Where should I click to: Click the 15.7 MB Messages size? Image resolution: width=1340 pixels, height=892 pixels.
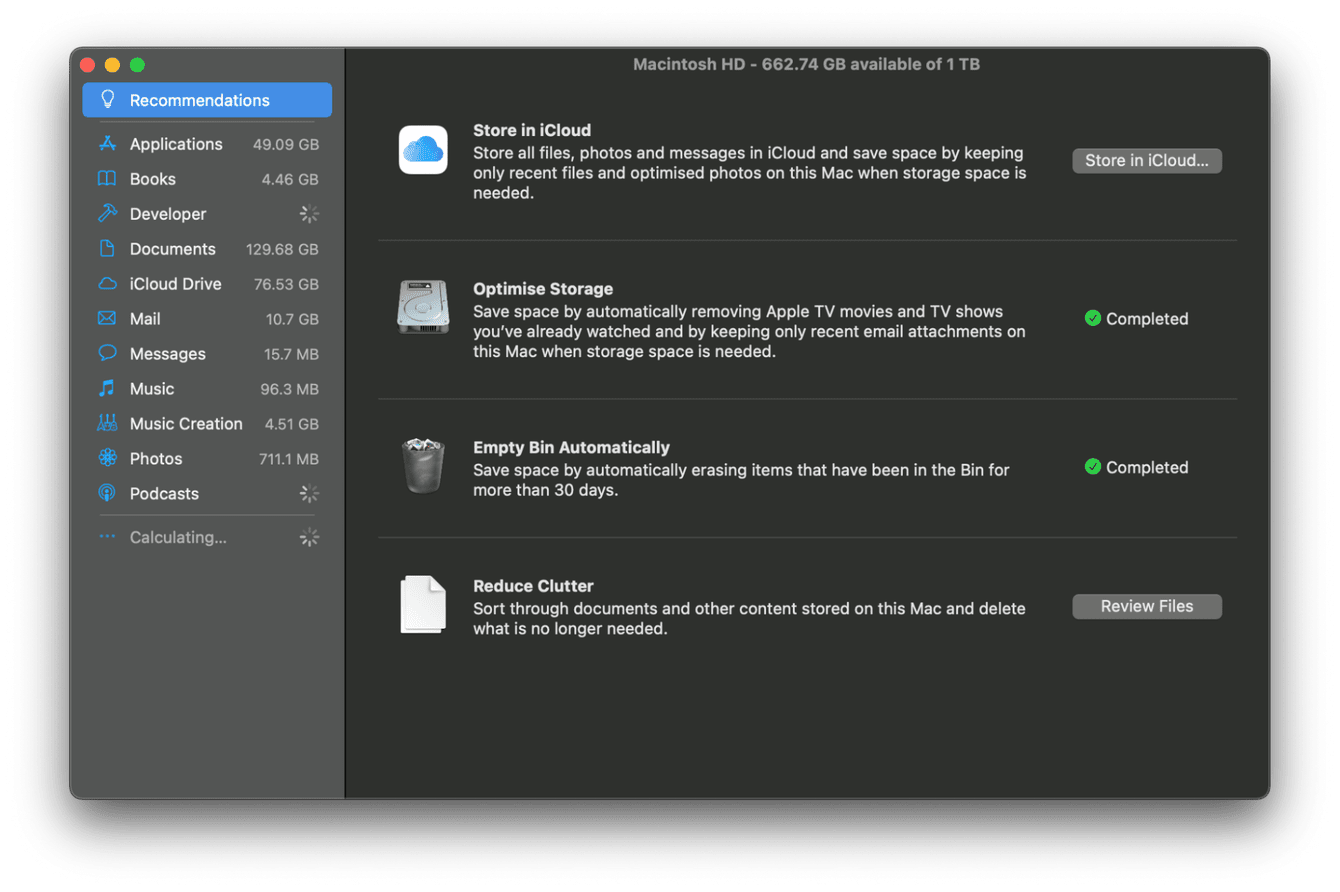point(291,354)
